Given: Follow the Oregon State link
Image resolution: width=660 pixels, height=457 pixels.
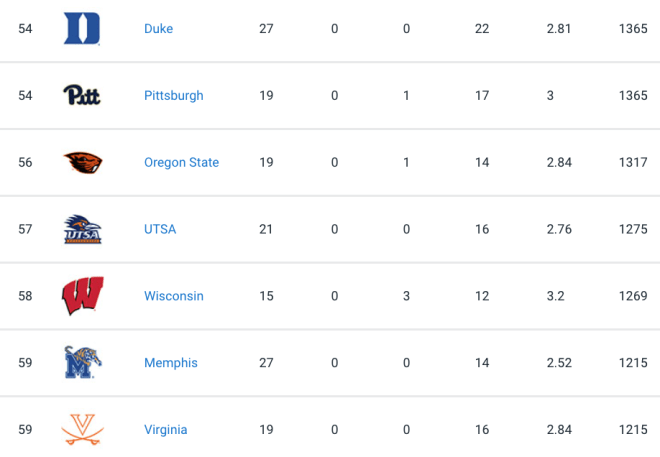Looking at the screenshot, I should 181,162.
